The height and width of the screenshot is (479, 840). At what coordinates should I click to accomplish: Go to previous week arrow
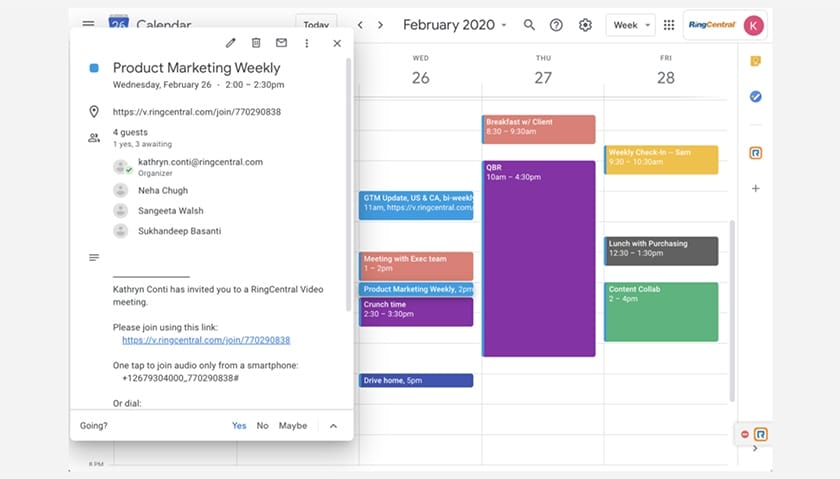(361, 25)
